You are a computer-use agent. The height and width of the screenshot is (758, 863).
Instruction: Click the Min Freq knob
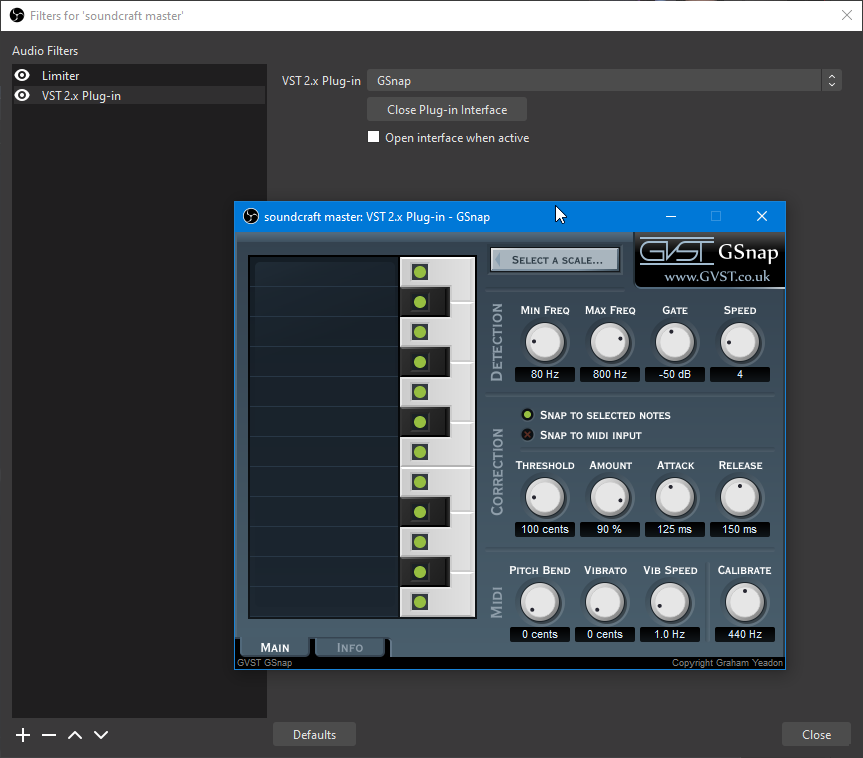click(x=545, y=343)
